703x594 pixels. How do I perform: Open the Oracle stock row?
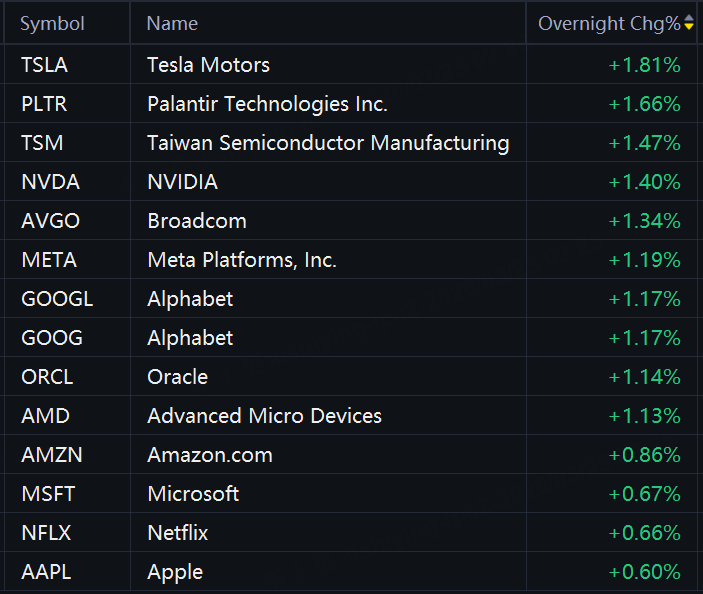(x=177, y=377)
